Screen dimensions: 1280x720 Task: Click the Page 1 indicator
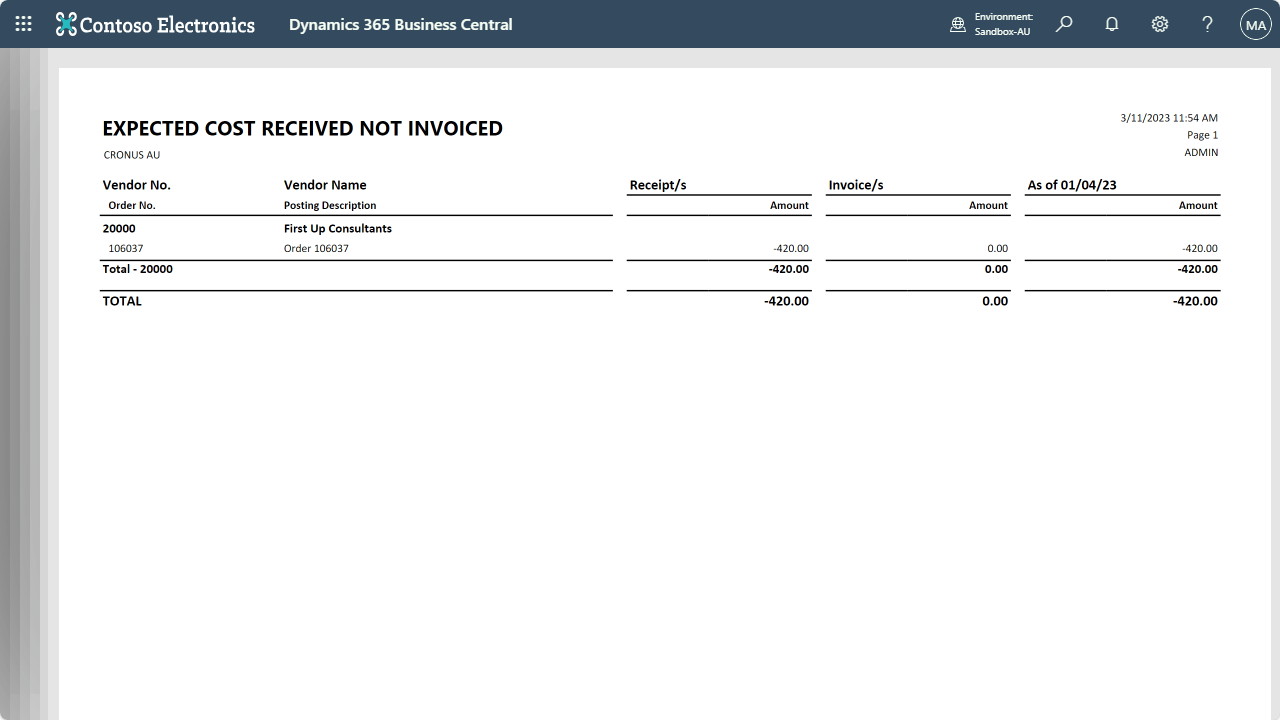pyautogui.click(x=1202, y=135)
